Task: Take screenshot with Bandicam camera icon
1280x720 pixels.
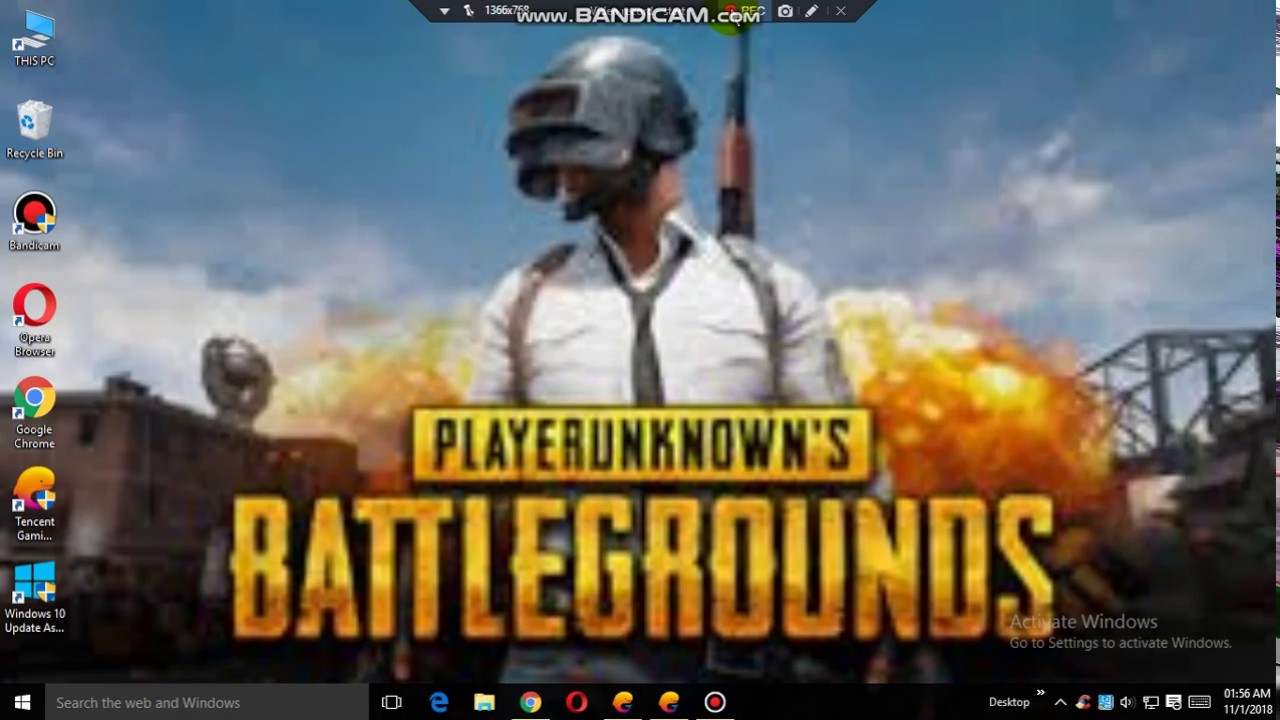Action: [786, 11]
